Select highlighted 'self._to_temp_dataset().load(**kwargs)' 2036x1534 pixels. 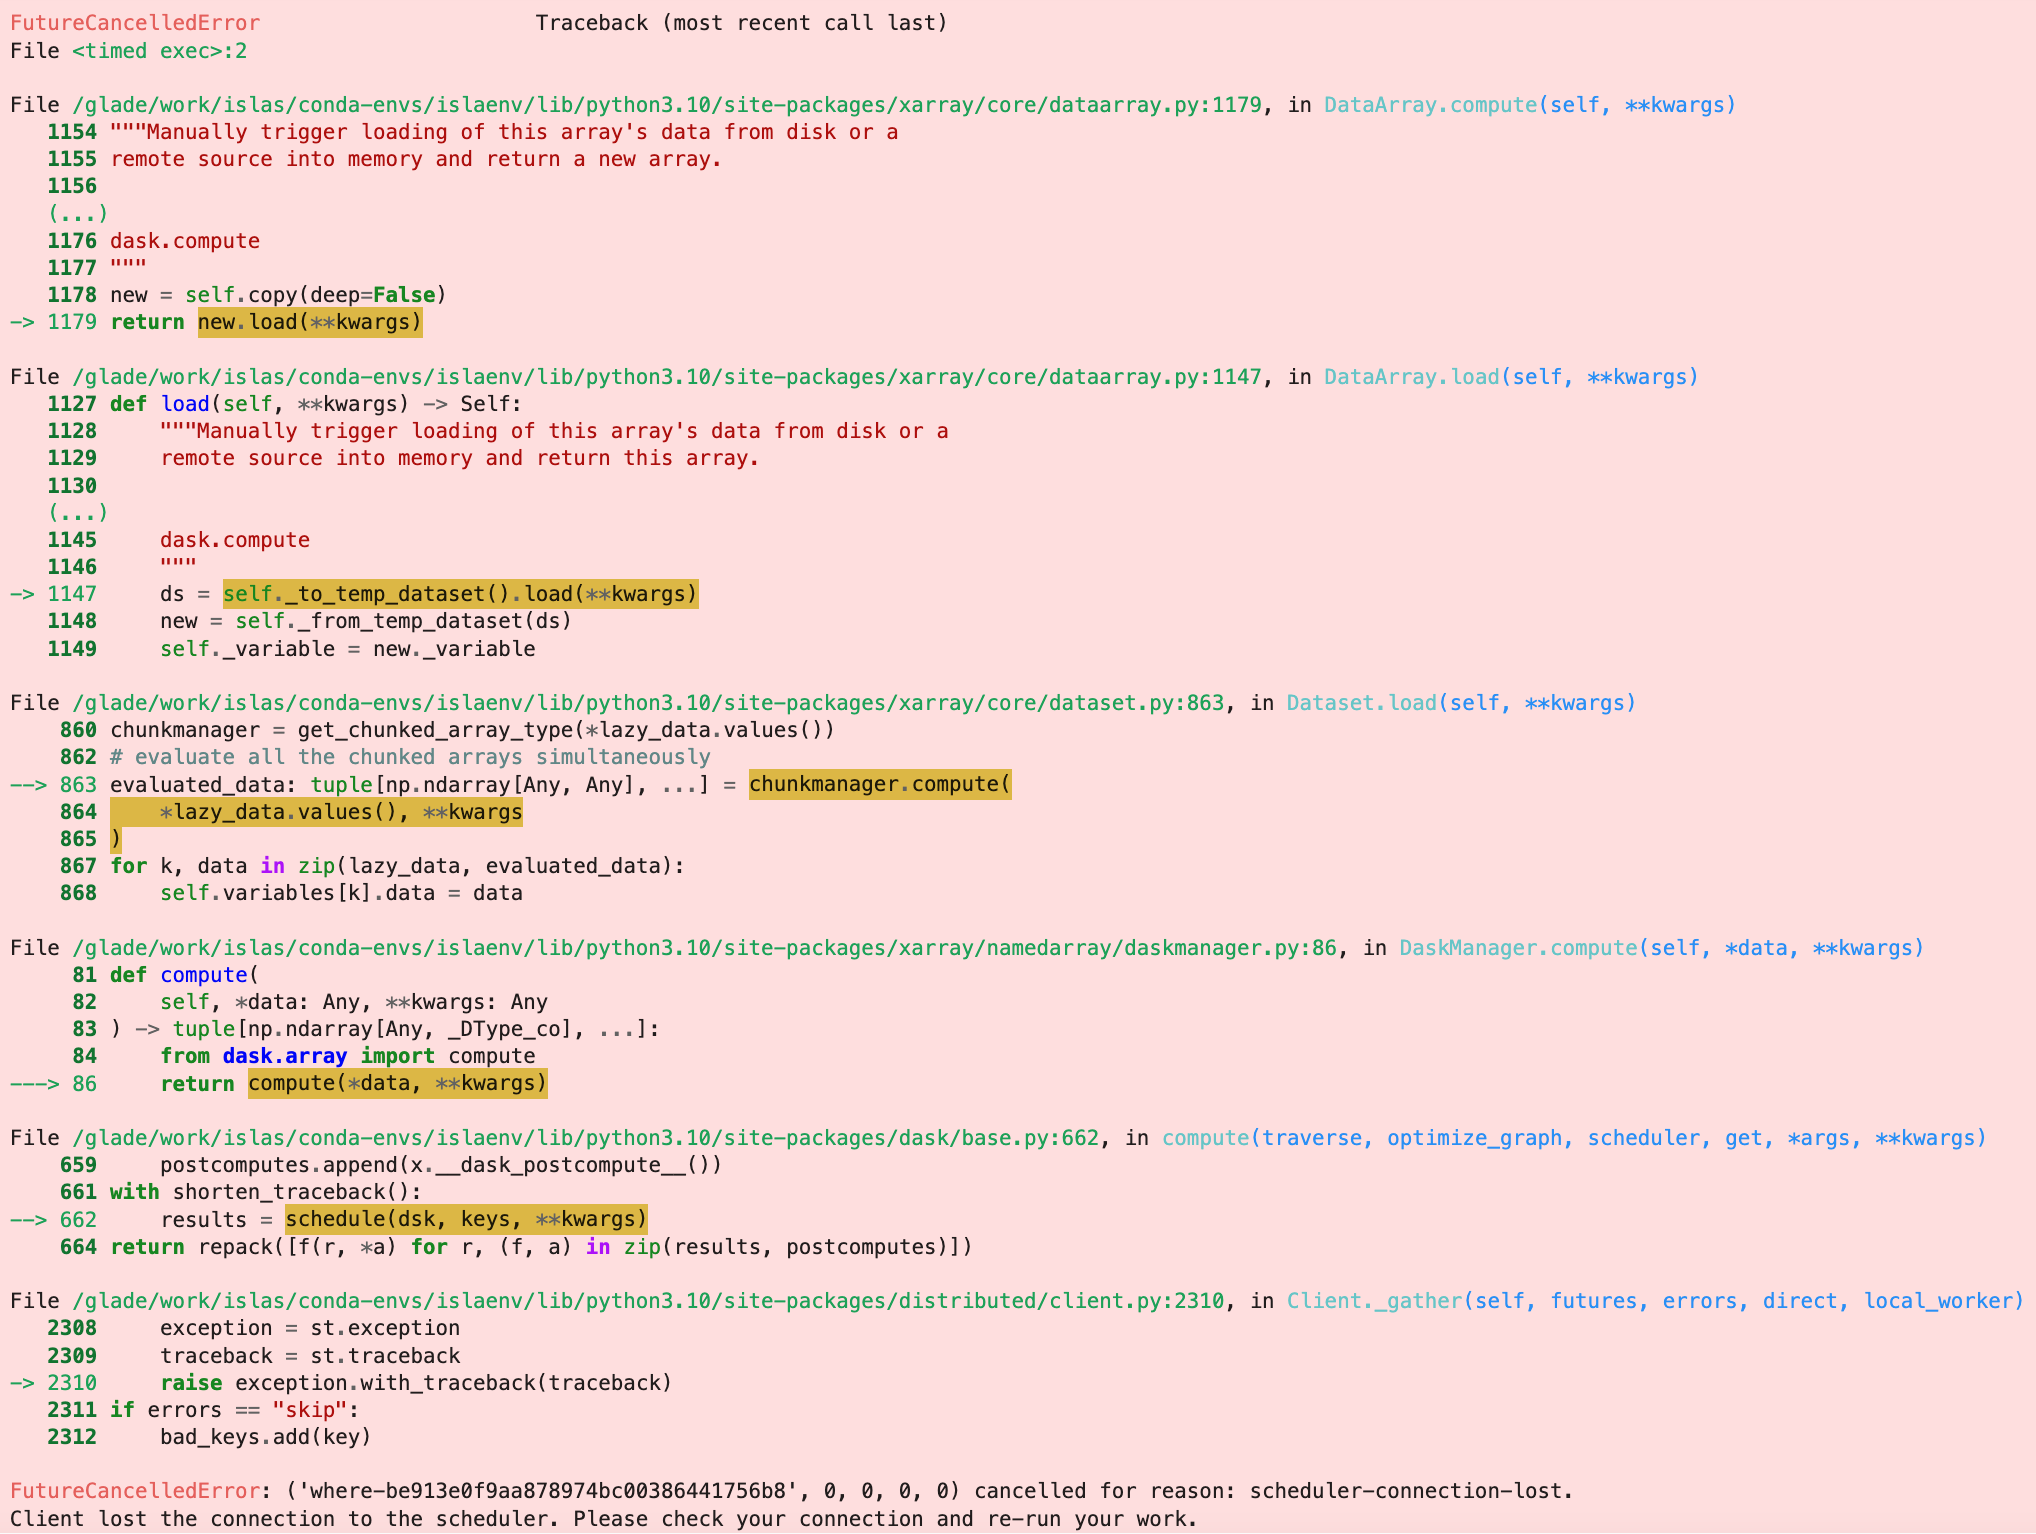click(x=460, y=594)
